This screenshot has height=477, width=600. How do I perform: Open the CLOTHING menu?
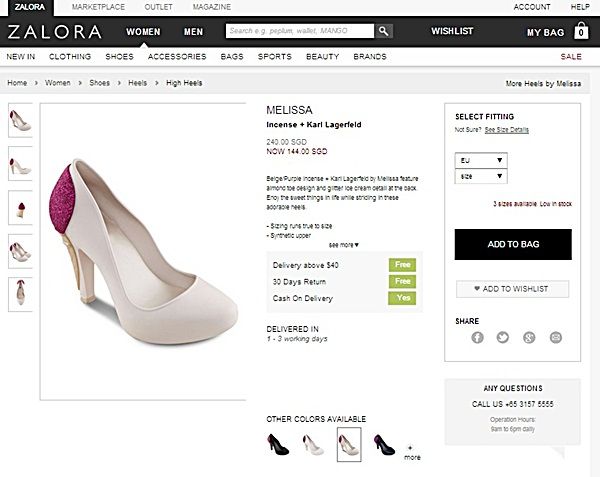coord(70,57)
